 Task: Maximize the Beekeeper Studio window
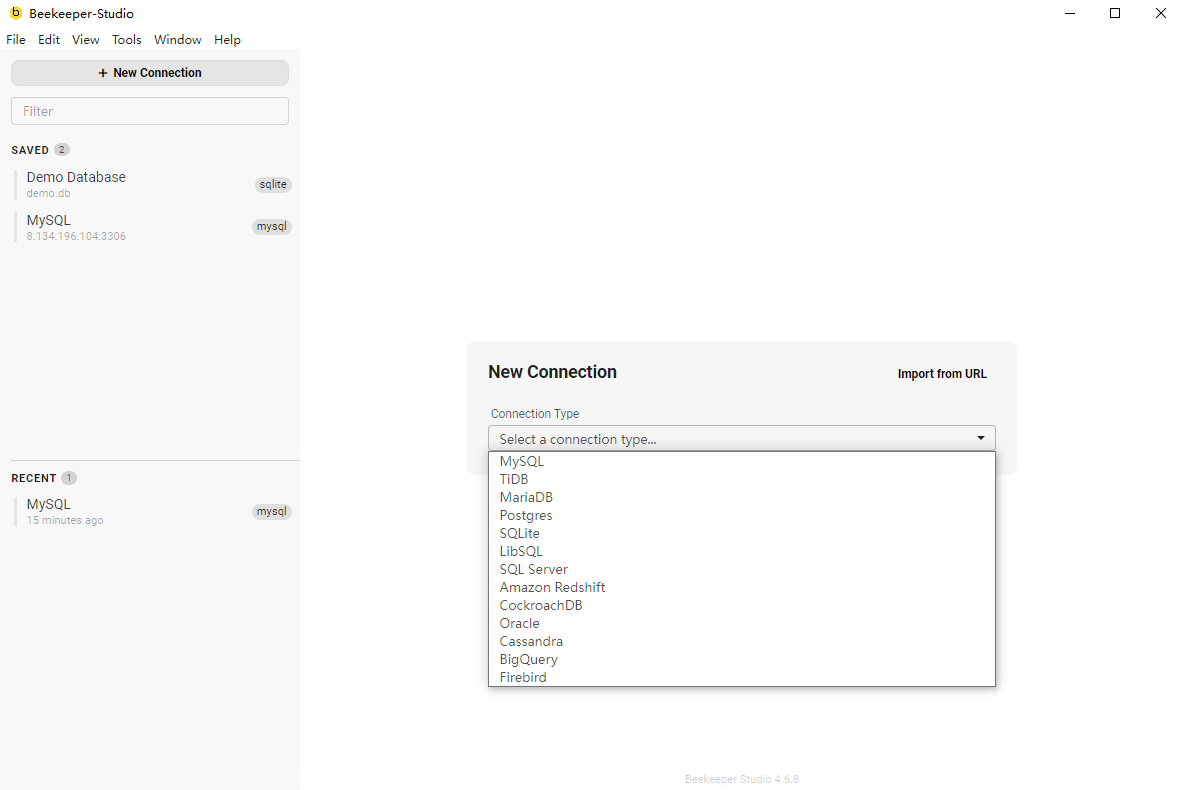pyautogui.click(x=1115, y=13)
